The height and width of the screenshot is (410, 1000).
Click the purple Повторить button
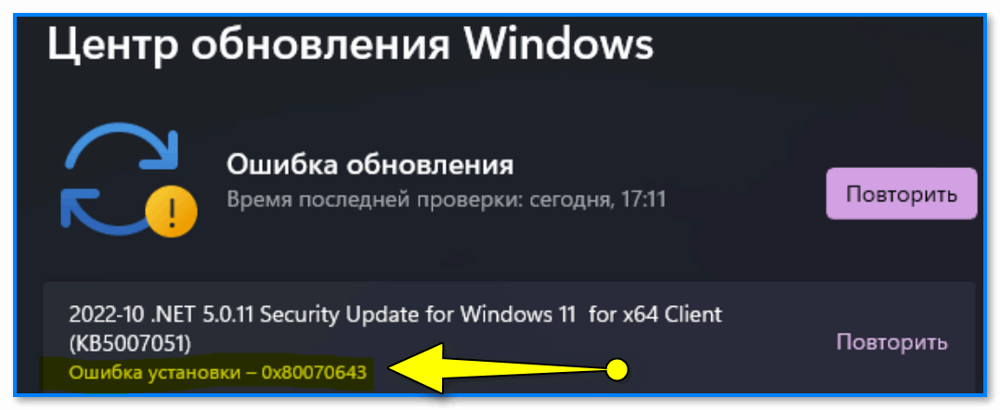901,194
